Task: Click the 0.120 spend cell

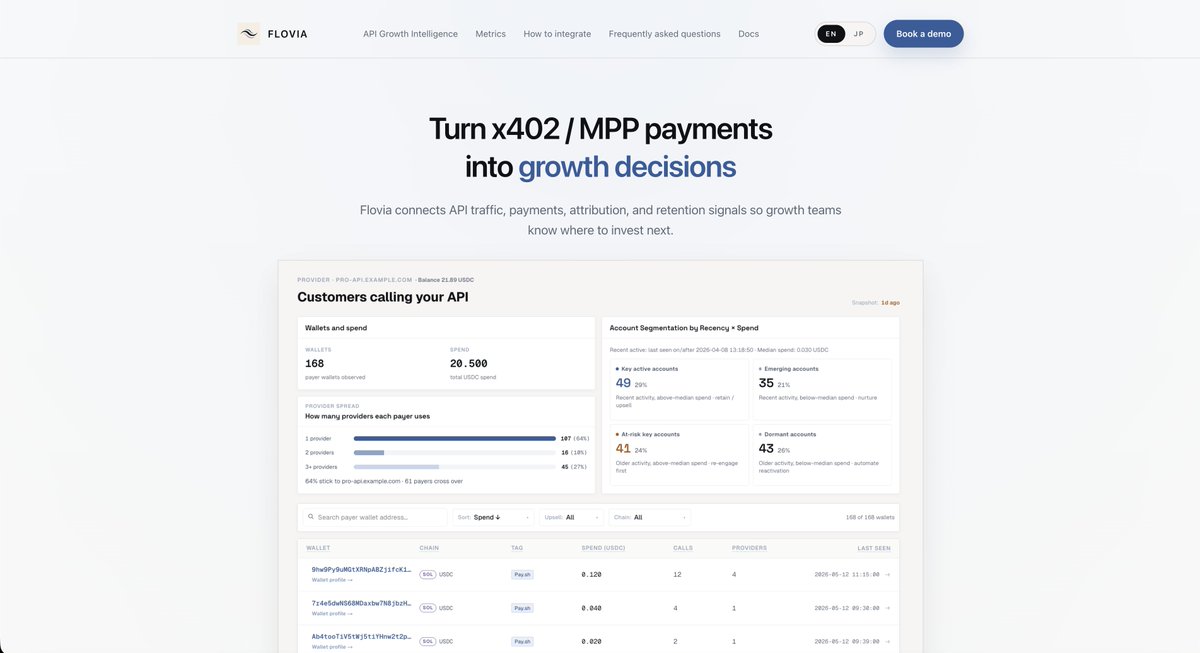Action: tap(591, 575)
